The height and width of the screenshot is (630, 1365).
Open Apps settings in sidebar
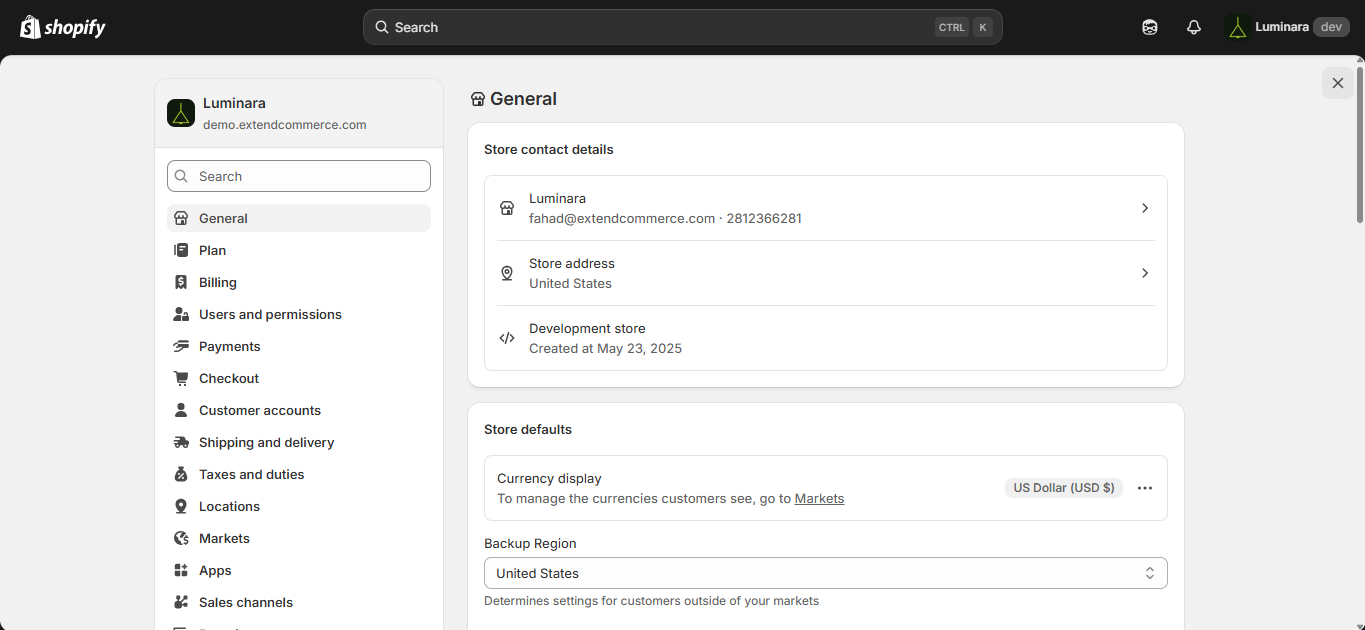pos(299,570)
